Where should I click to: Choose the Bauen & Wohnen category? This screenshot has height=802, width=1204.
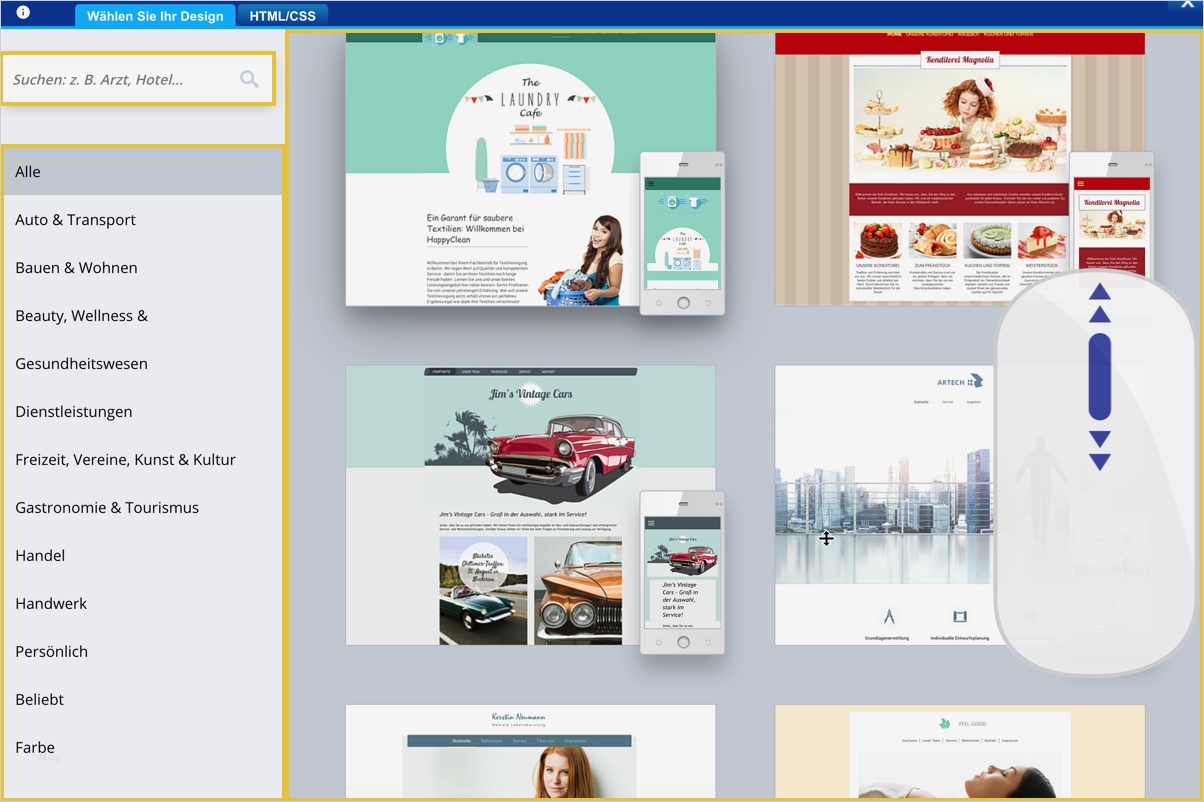[x=143, y=268]
